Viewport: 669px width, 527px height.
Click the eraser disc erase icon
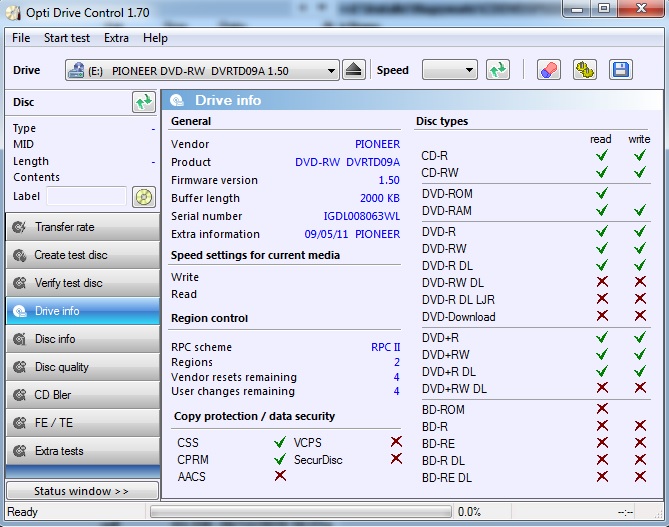click(x=549, y=70)
